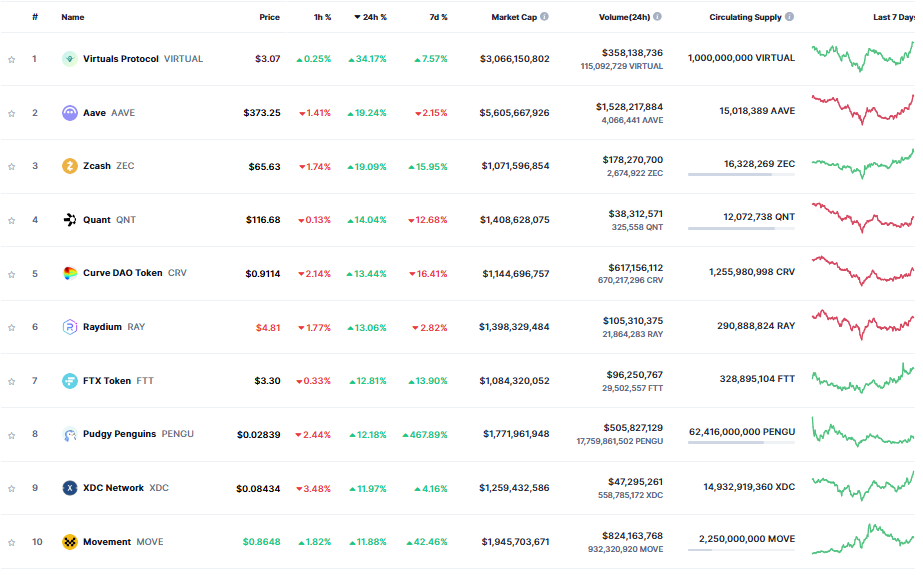Toggle the watchlist star for Zcash
This screenshot has width=923, height=575.
pyautogui.click(x=11, y=167)
